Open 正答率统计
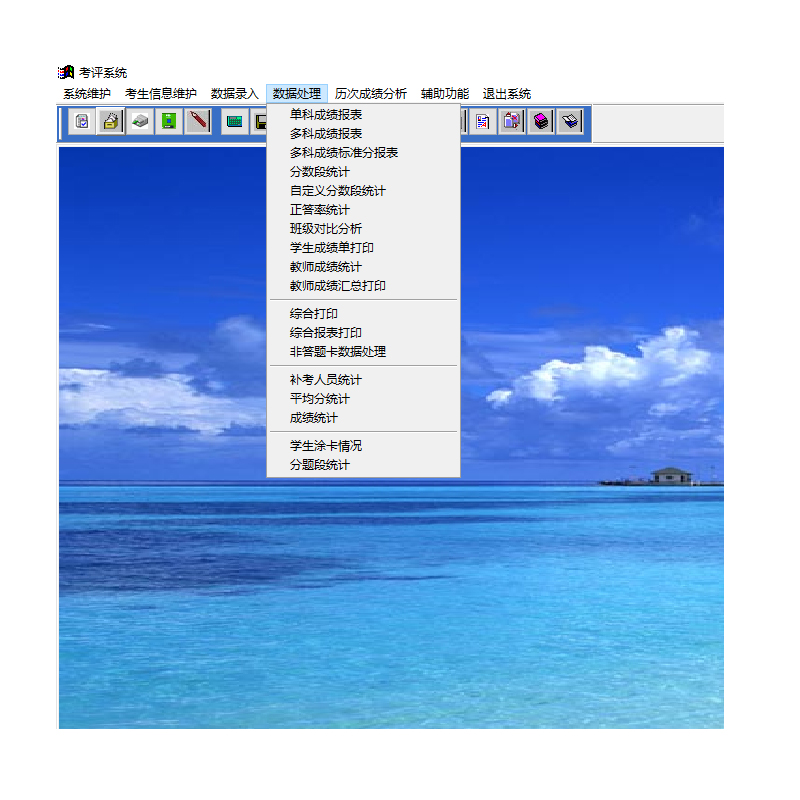The height and width of the screenshot is (800, 800). tap(363, 210)
